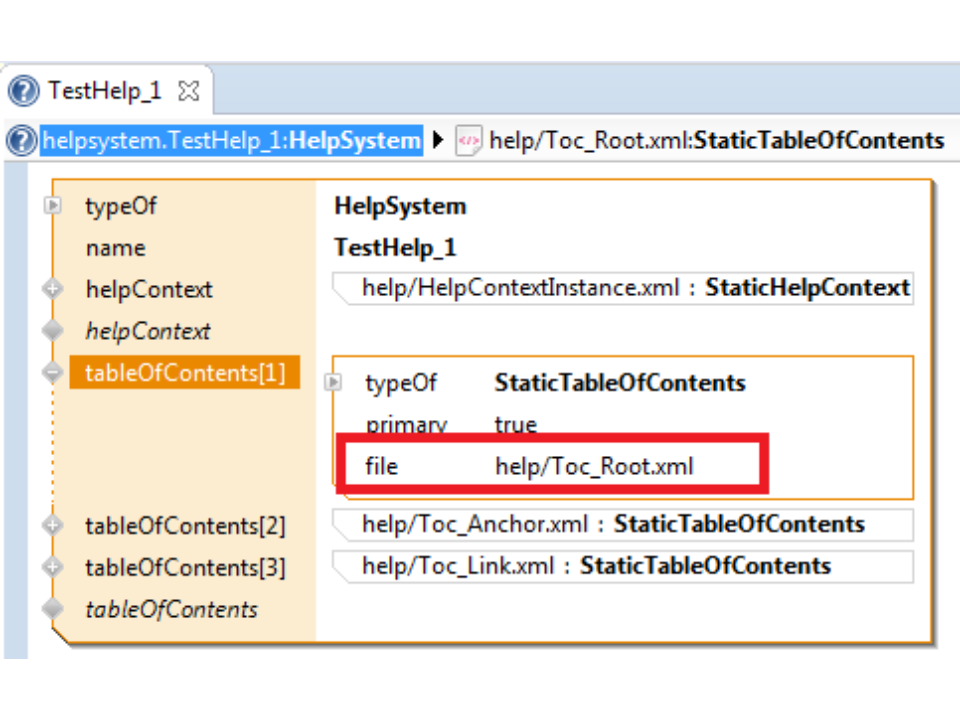
Task: Click the XML file icon in breadcrumb
Action: pos(468,141)
